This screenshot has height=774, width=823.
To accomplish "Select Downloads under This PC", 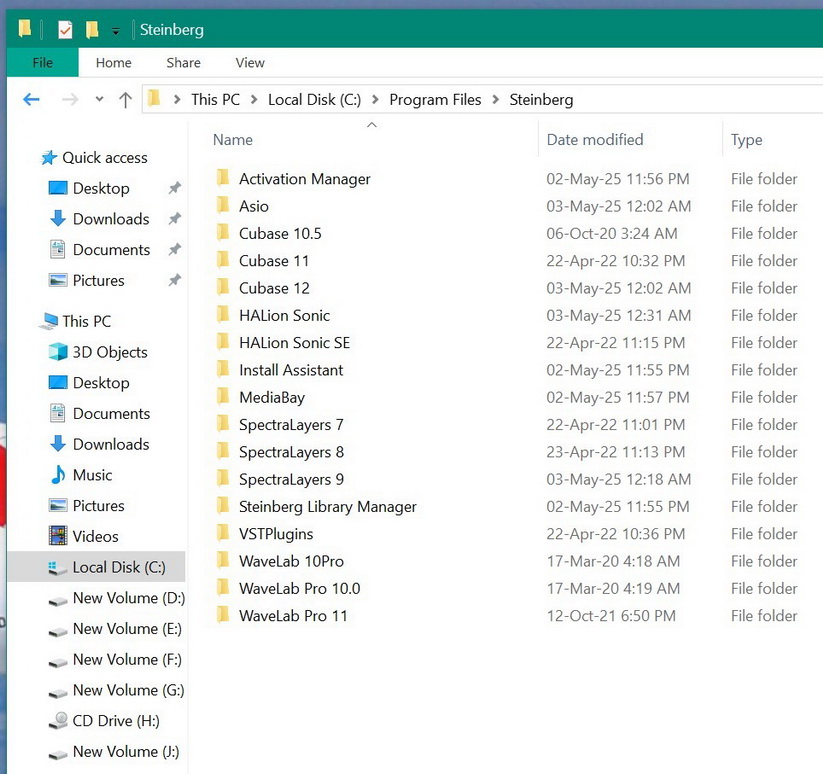I will tap(111, 444).
